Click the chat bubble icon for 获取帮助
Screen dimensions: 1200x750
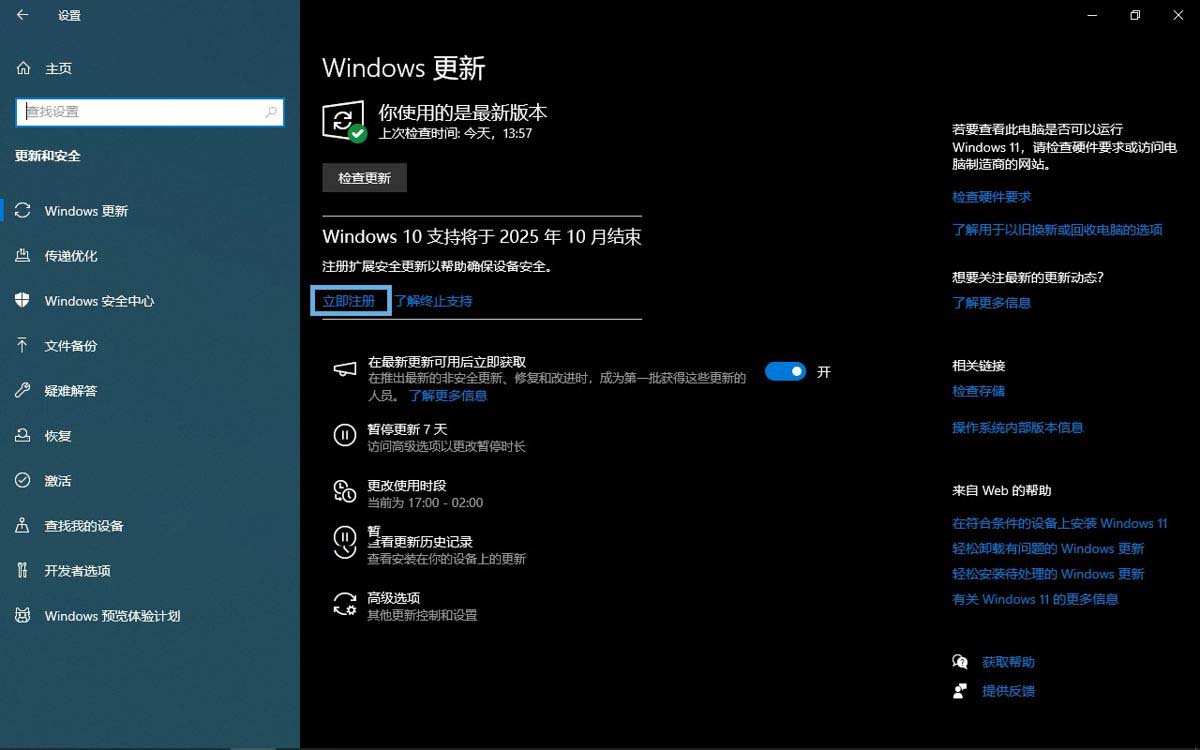click(x=961, y=662)
